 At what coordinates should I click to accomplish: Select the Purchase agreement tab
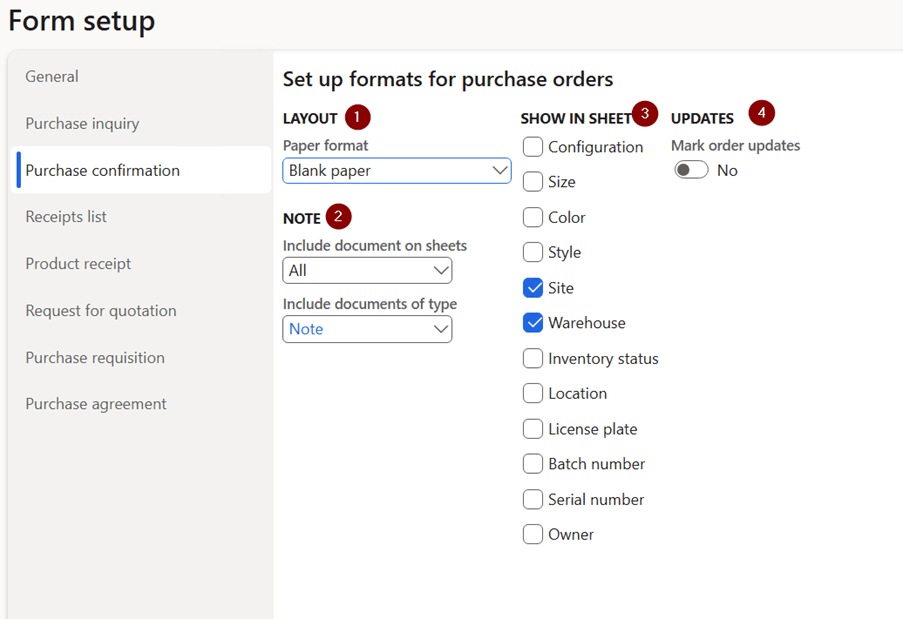(96, 404)
